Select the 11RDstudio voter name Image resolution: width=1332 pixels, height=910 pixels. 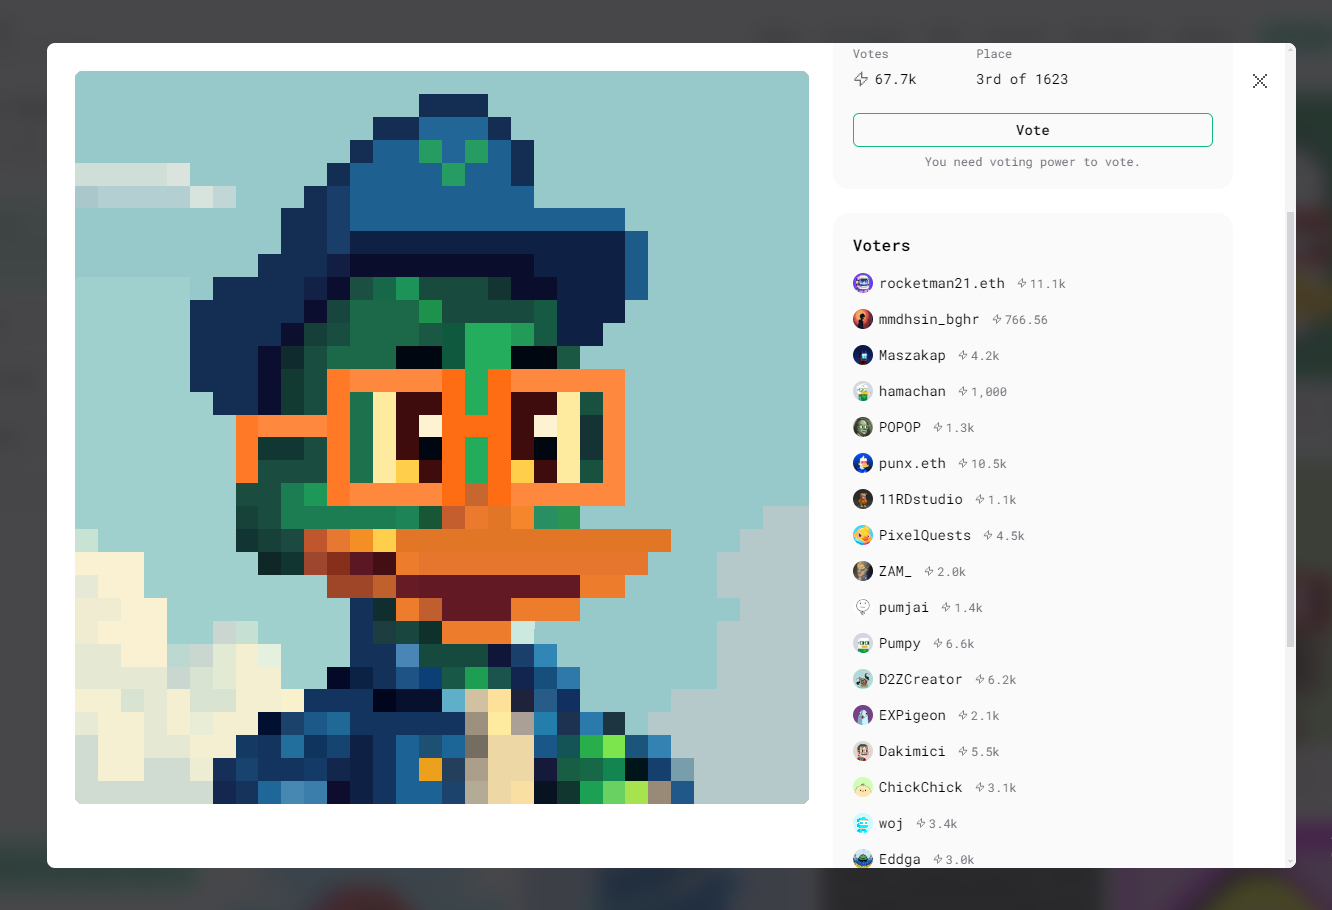click(x=921, y=499)
